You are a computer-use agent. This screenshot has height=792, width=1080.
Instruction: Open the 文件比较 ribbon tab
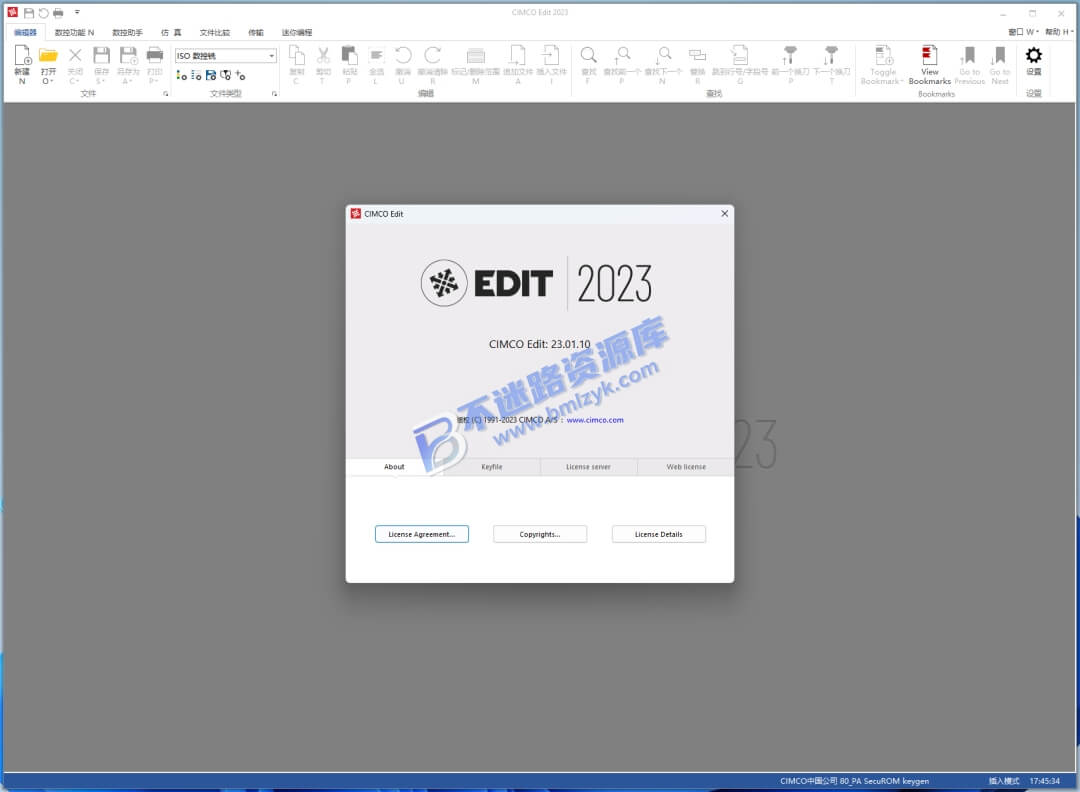tap(215, 32)
